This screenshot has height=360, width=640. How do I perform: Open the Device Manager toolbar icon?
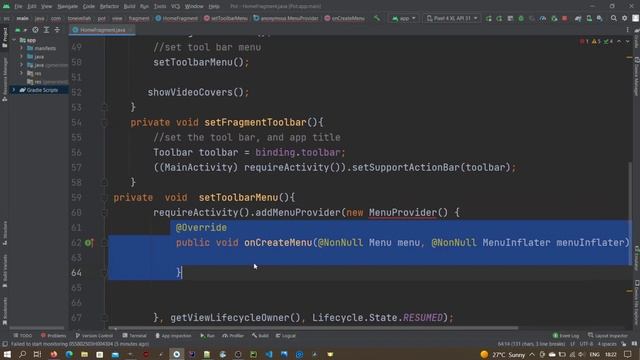point(589,18)
